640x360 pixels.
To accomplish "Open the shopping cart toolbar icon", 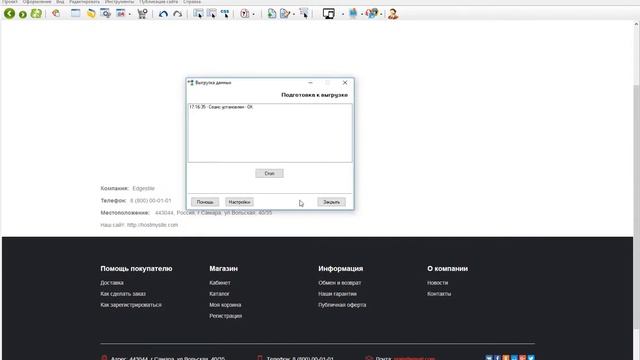I will (x=142, y=13).
